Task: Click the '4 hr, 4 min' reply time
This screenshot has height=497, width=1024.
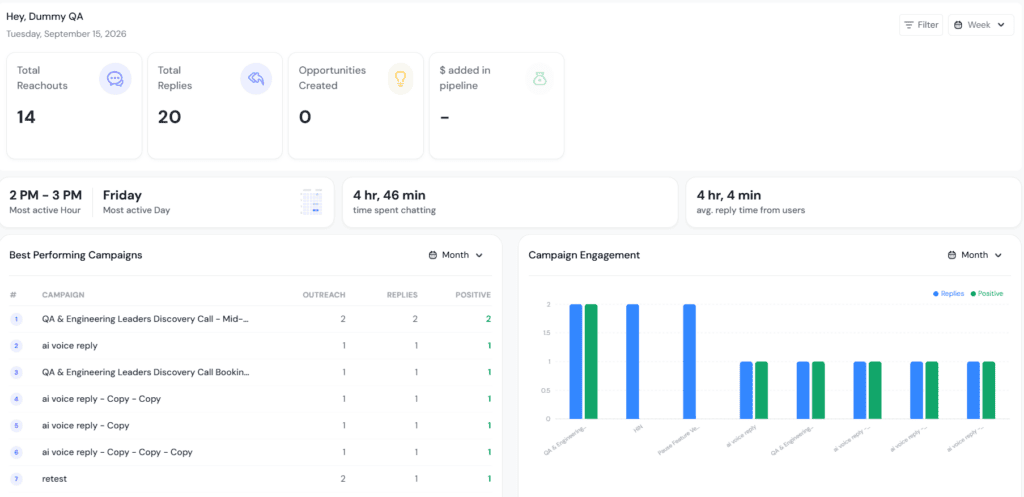Action: click(729, 195)
